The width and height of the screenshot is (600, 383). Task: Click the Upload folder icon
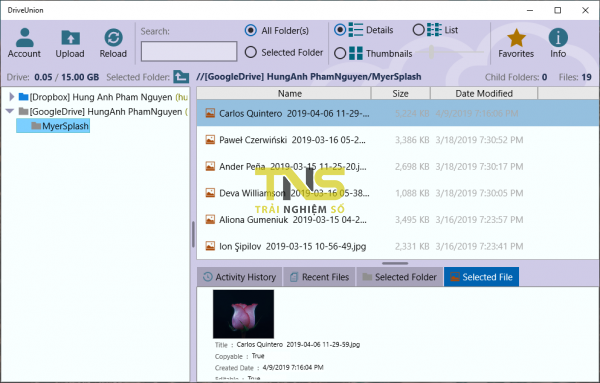70,37
